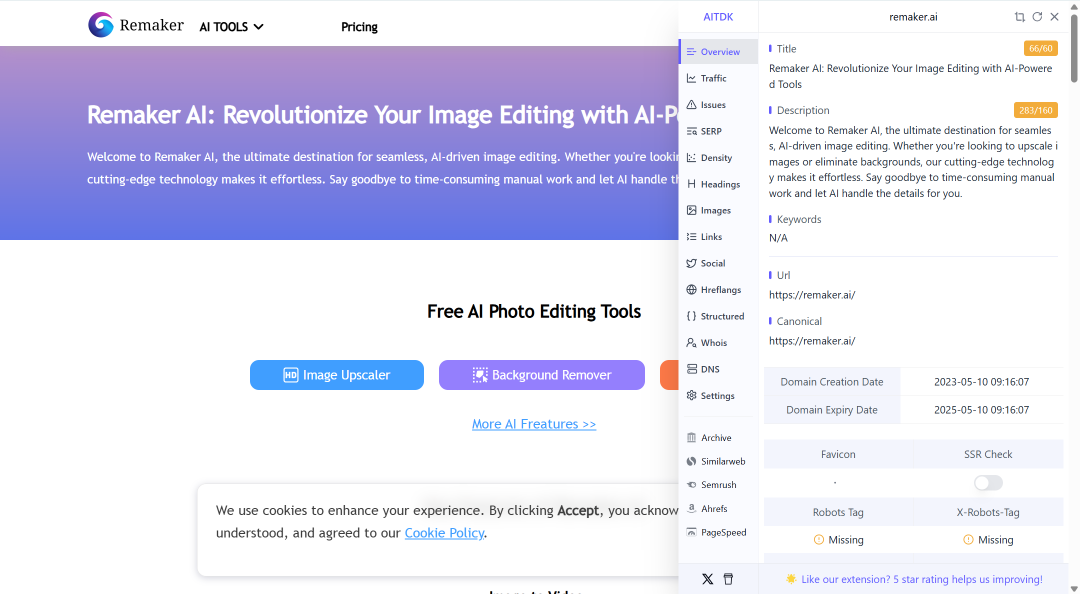1080x594 pixels.
Task: Click the remaker.ai panel header text
Action: [x=913, y=17]
